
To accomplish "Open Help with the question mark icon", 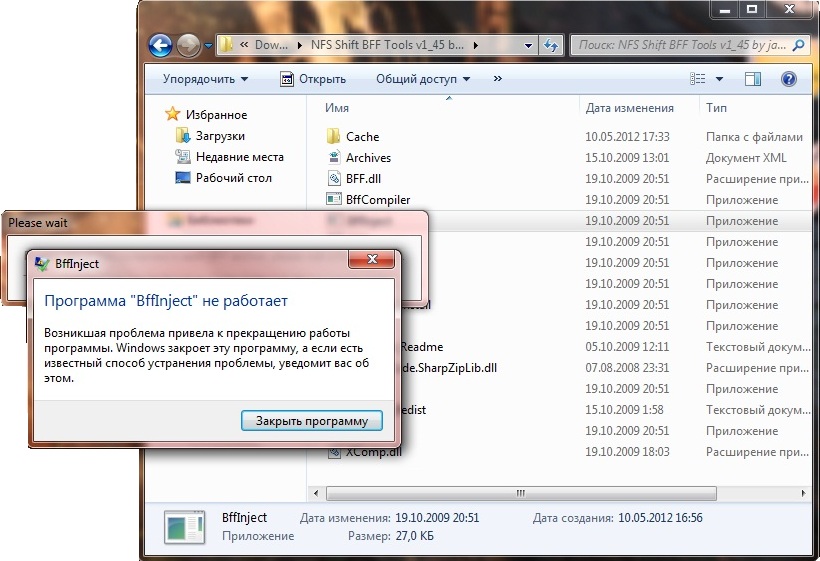I will [x=788, y=79].
